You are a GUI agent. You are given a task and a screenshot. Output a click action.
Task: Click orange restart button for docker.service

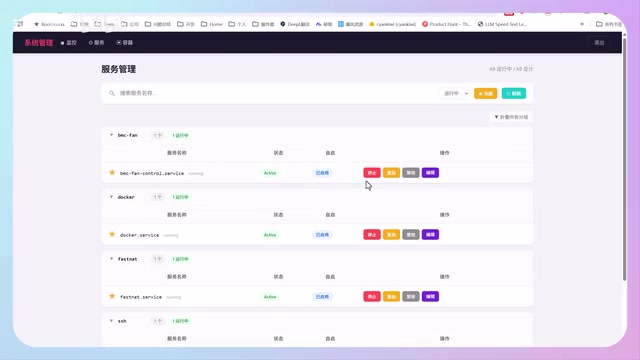[x=391, y=235]
